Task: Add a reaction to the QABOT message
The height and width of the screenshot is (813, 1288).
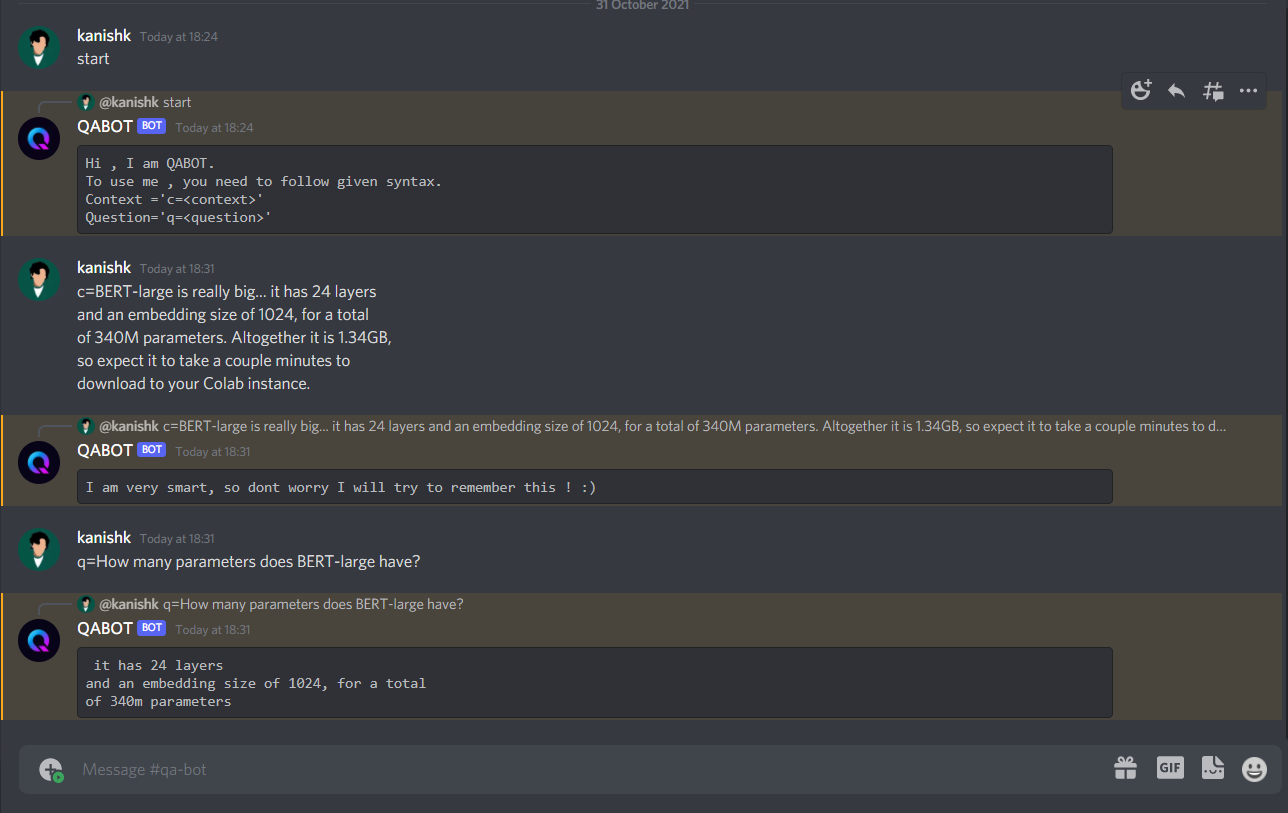Action: (x=1141, y=91)
